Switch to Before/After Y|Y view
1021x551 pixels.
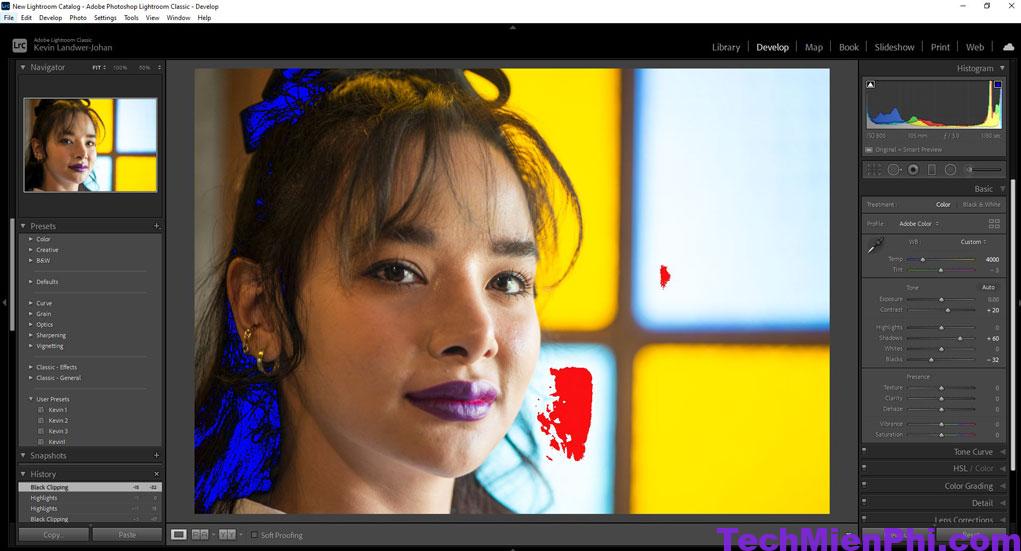(x=227, y=535)
